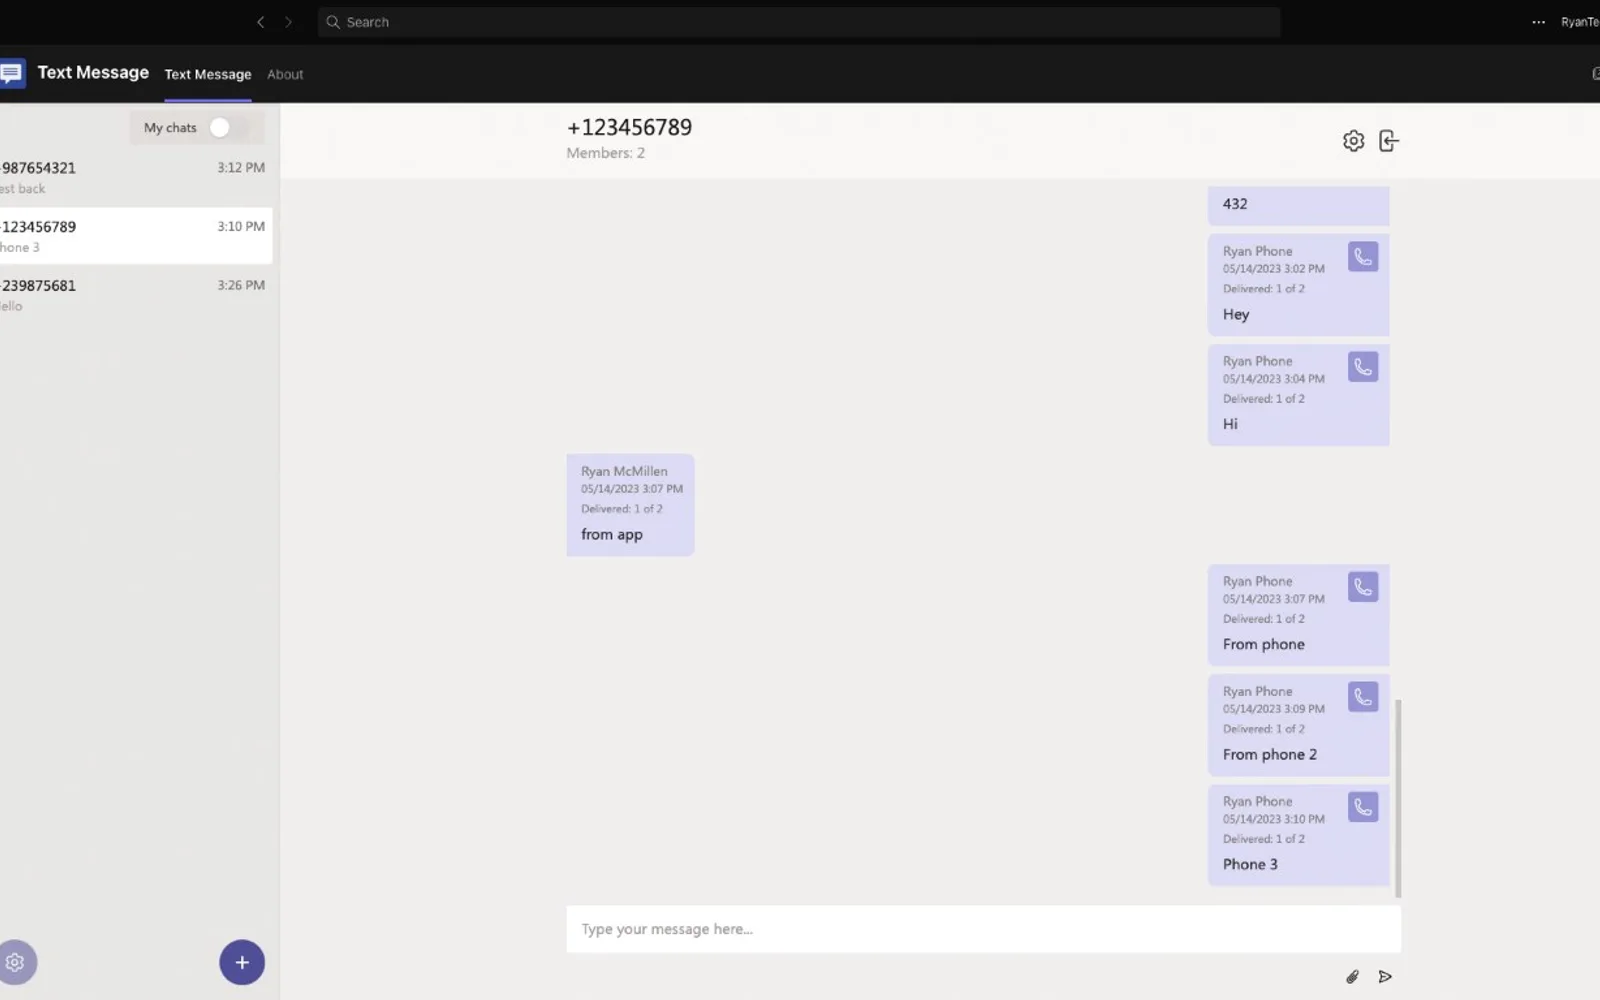The height and width of the screenshot is (1000, 1600).
Task: Go back using the left navigation arrow
Action: 260,22
